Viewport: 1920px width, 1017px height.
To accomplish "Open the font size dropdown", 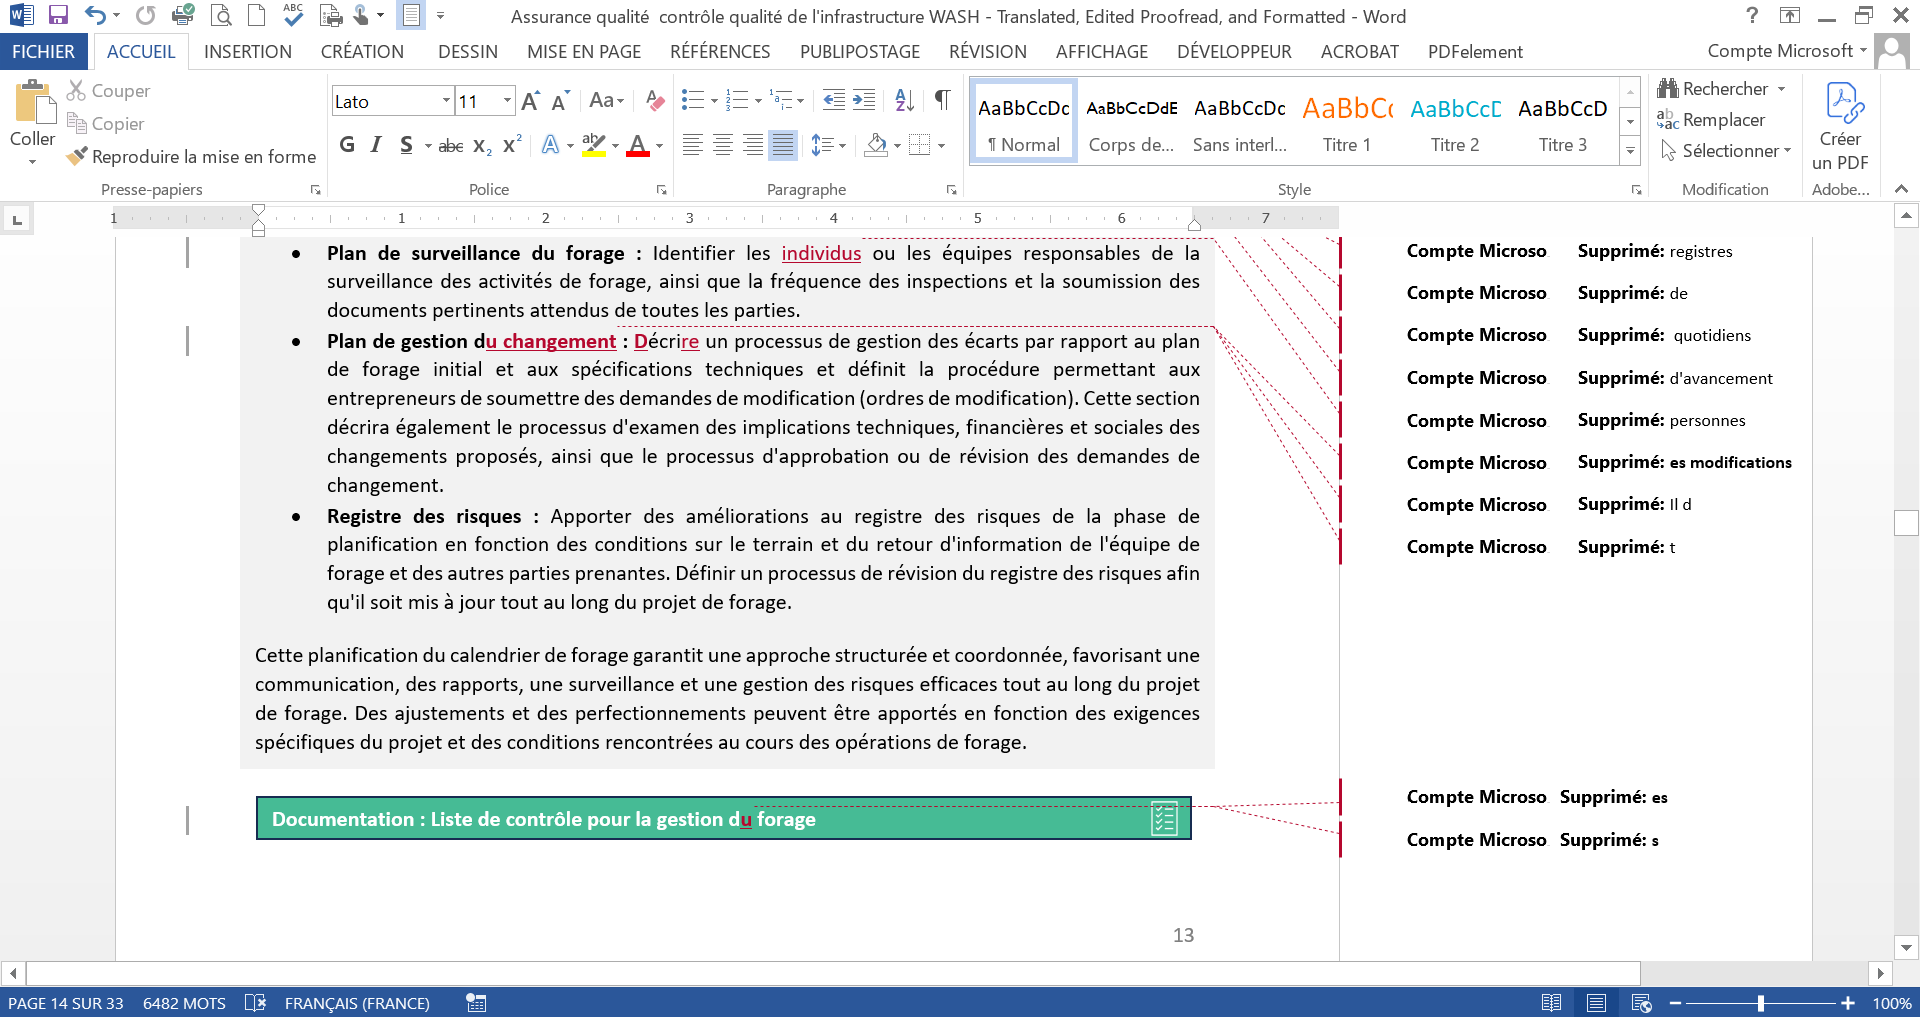I will click(x=507, y=101).
